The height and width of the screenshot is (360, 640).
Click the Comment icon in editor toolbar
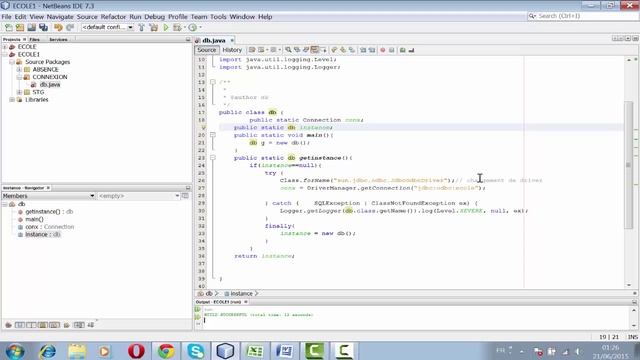pyautogui.click(x=402, y=50)
